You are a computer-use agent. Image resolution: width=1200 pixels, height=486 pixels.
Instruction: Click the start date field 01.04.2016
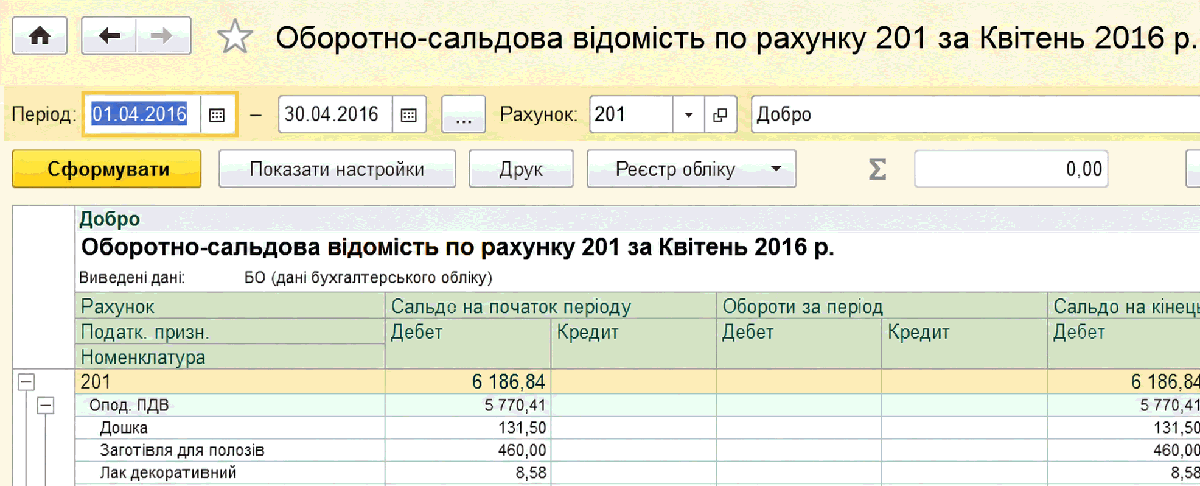coord(141,115)
